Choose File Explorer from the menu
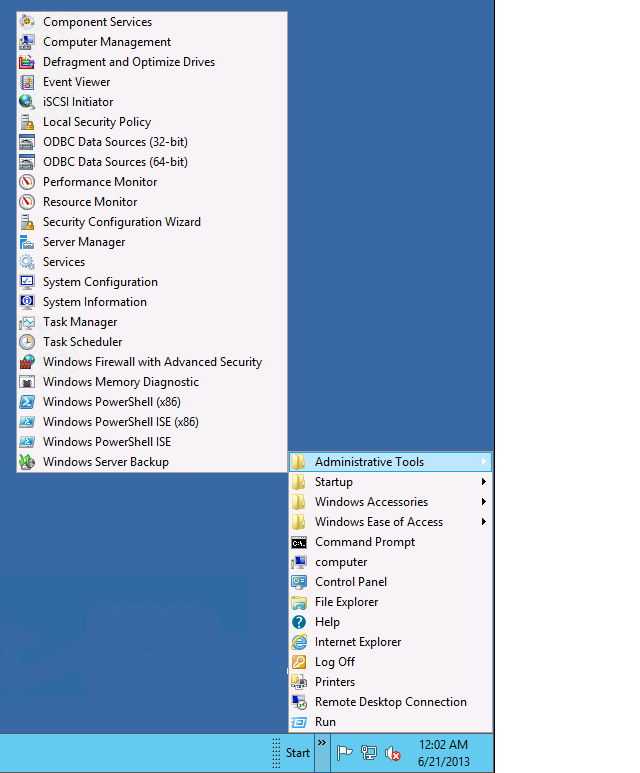640x773 pixels. coord(391,602)
